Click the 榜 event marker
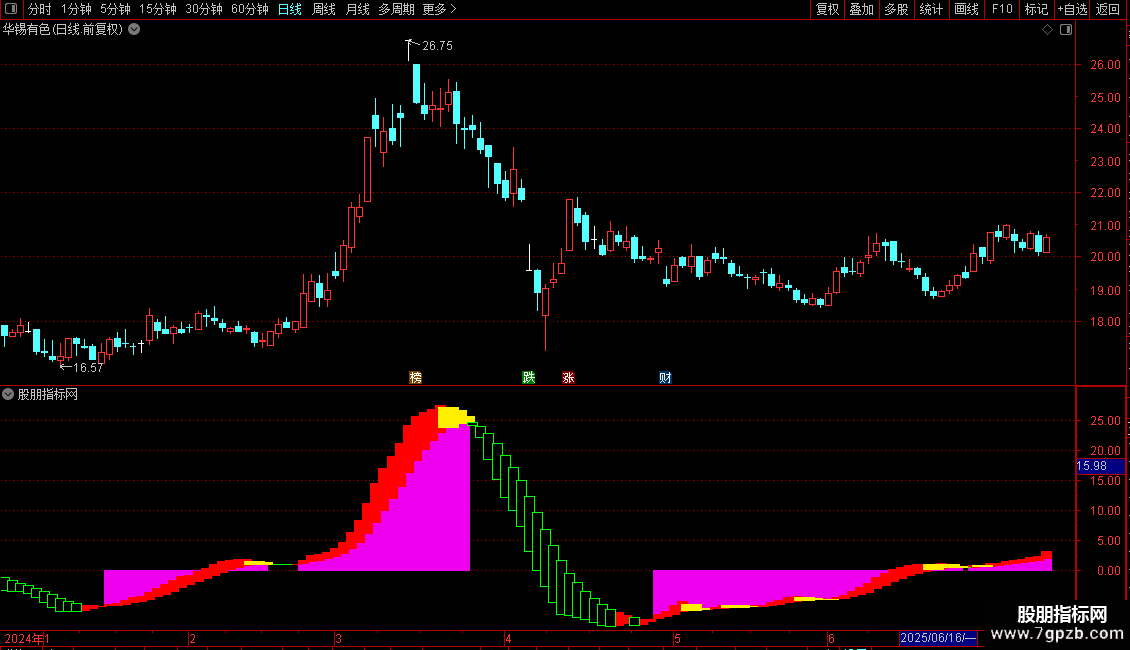The image size is (1130, 650). 415,378
